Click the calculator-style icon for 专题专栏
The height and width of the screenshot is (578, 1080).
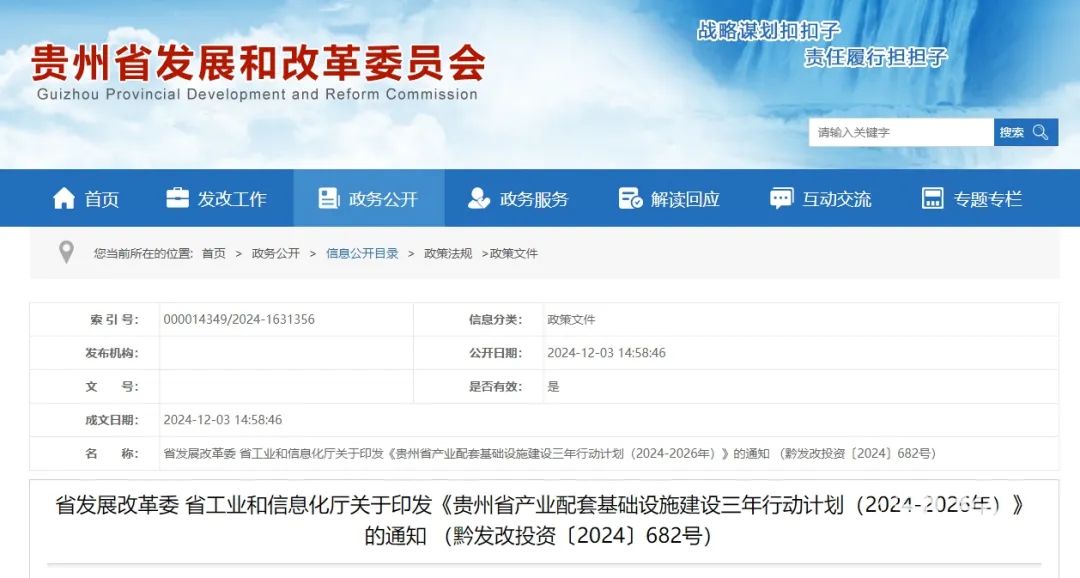point(932,198)
